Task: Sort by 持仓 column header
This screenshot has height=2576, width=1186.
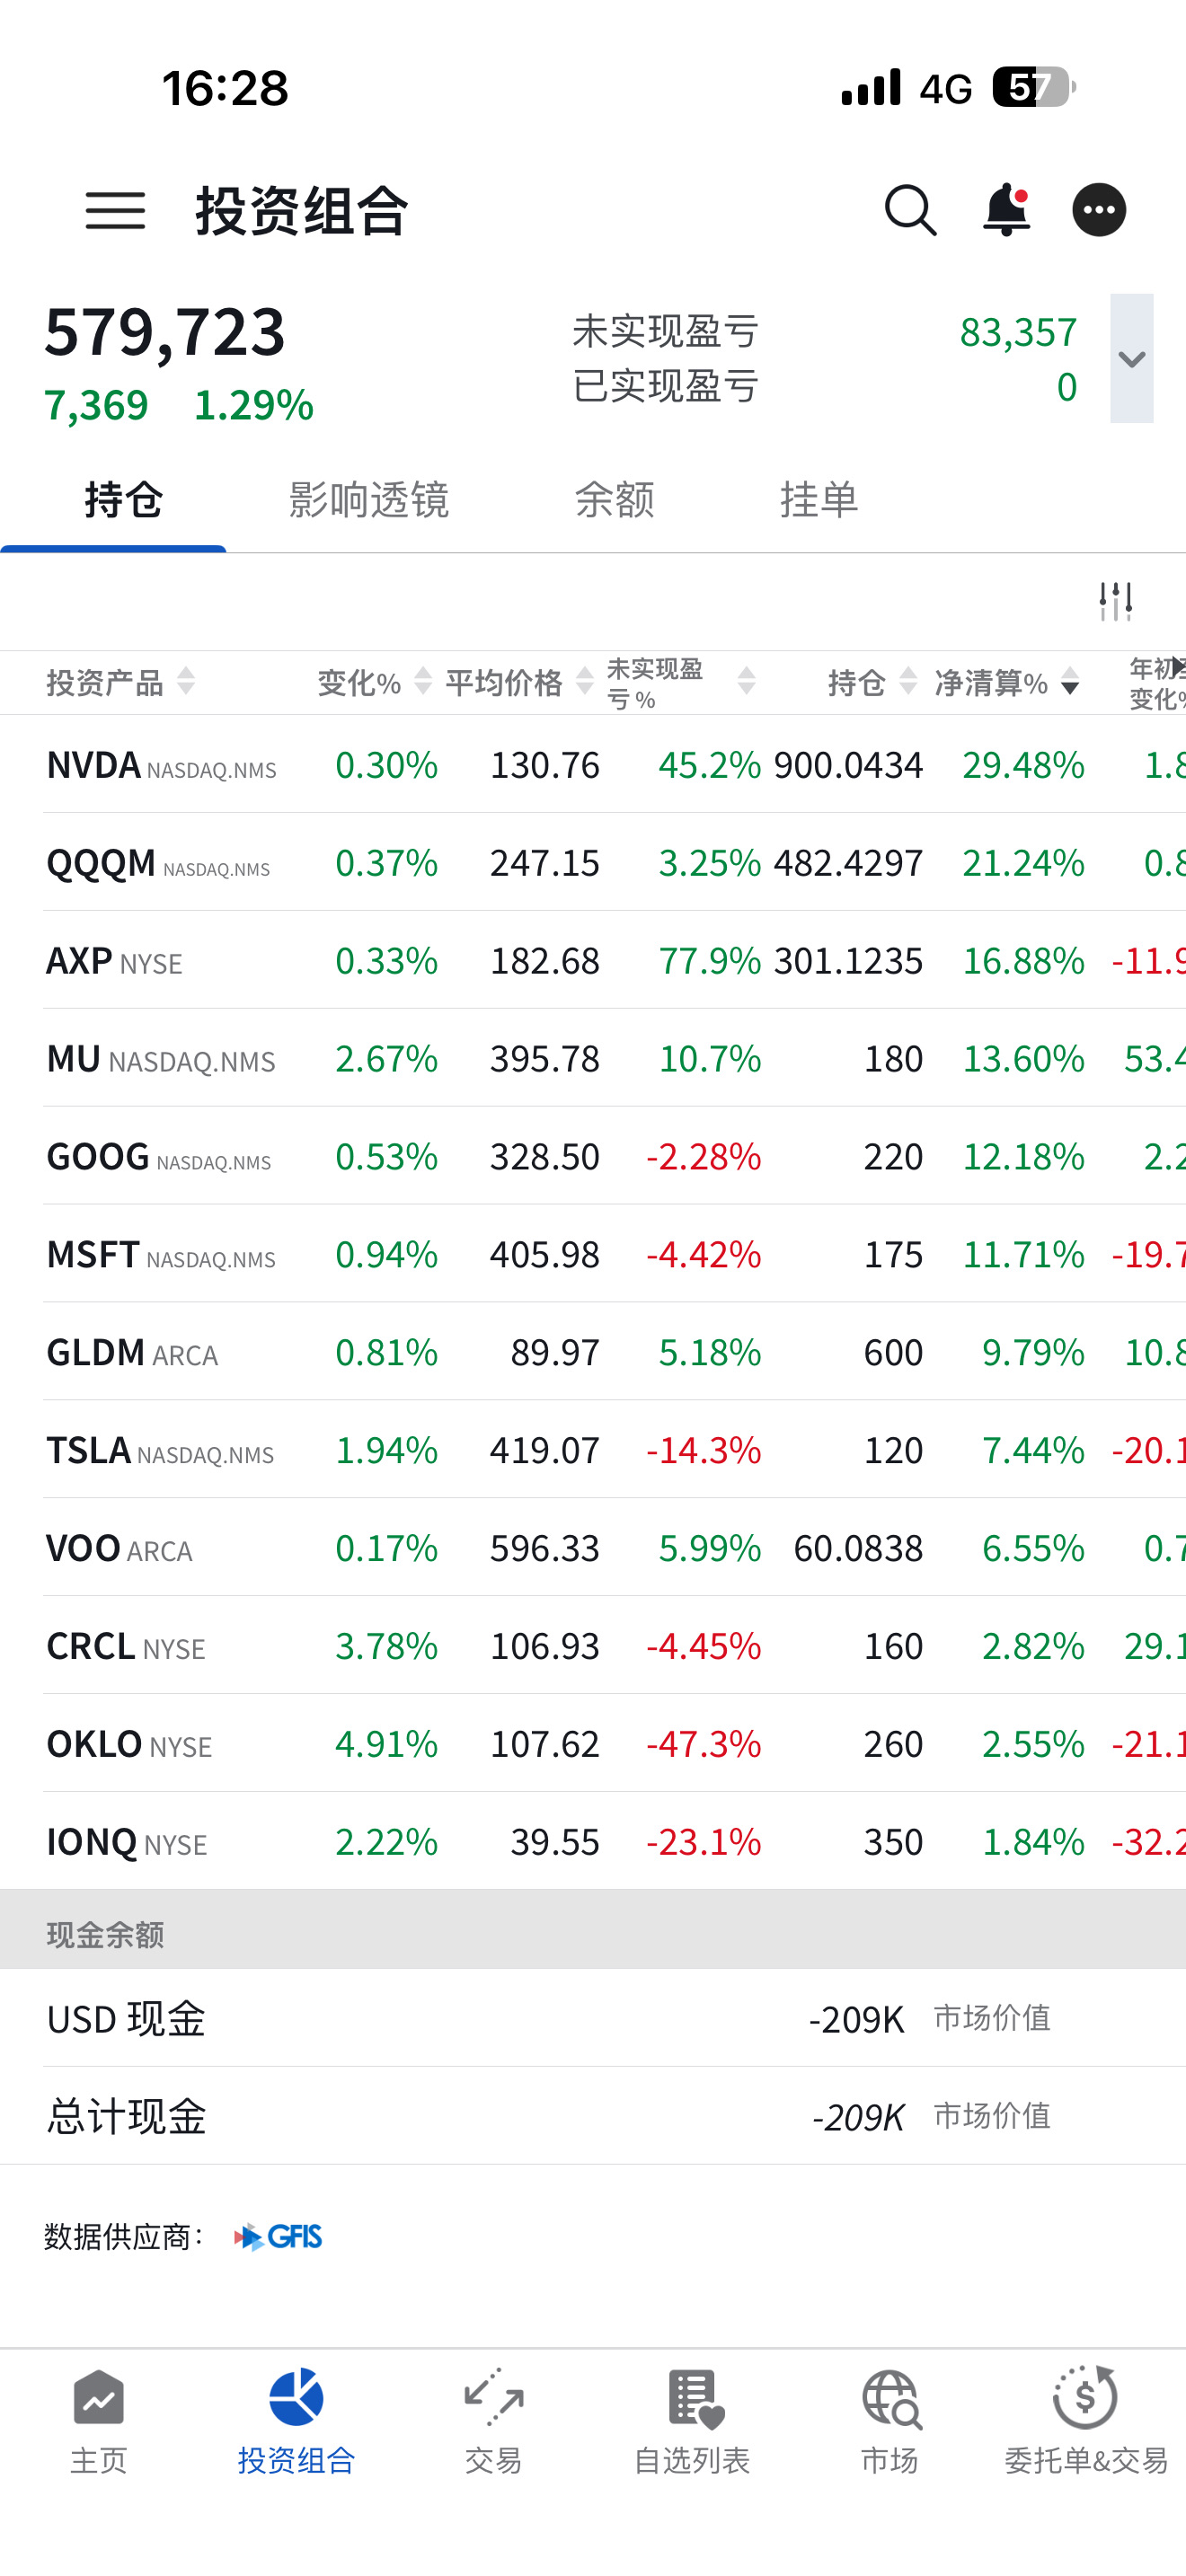Action: click(x=872, y=683)
